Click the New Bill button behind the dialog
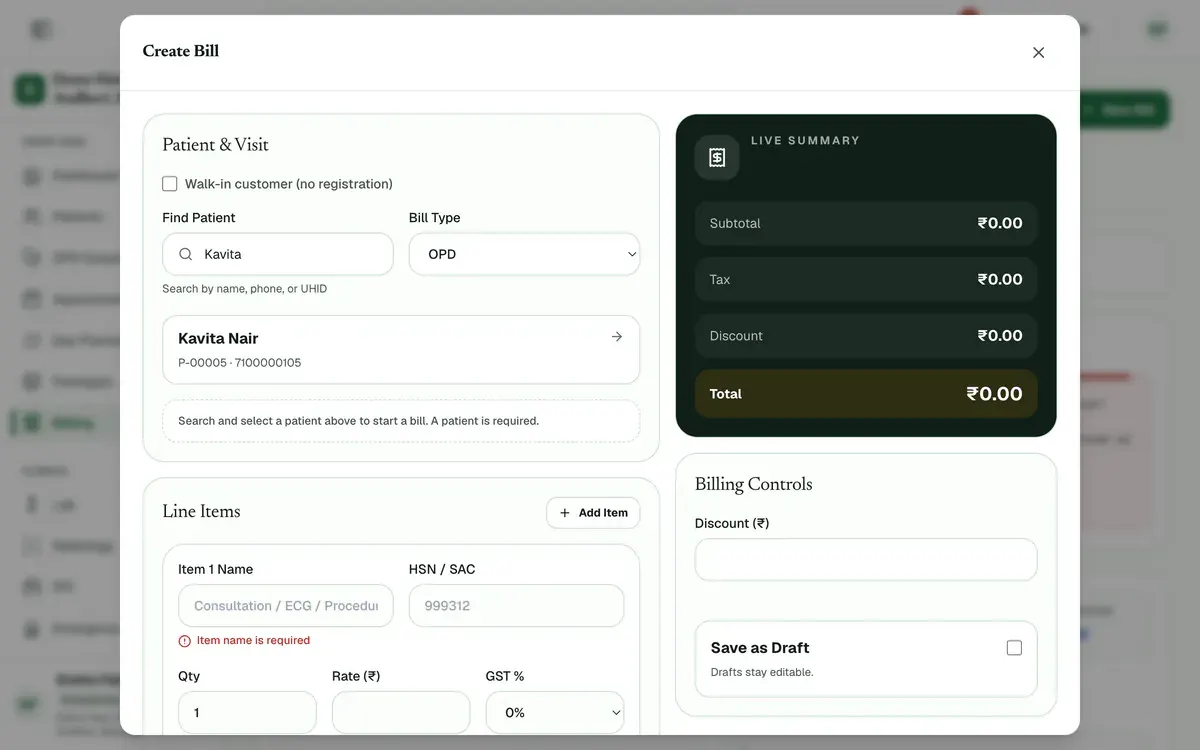This screenshot has width=1200, height=750. click(x=1124, y=110)
